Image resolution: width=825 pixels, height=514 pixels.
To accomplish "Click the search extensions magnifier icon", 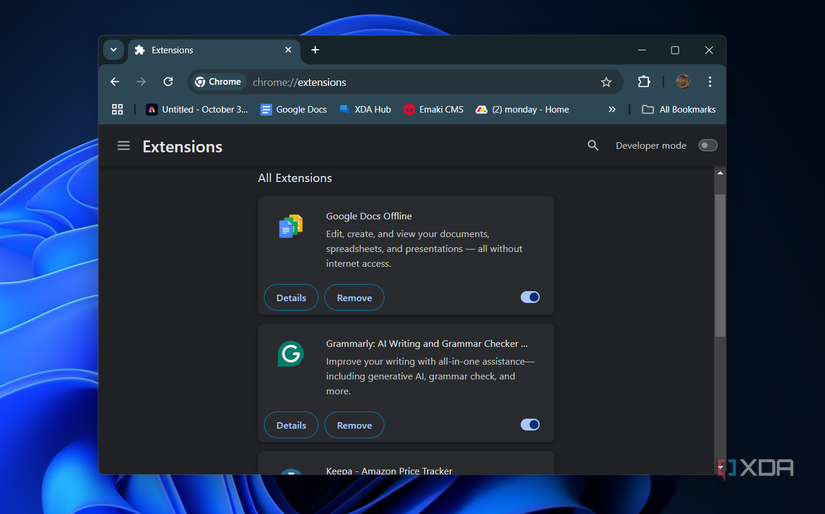I will (x=593, y=146).
